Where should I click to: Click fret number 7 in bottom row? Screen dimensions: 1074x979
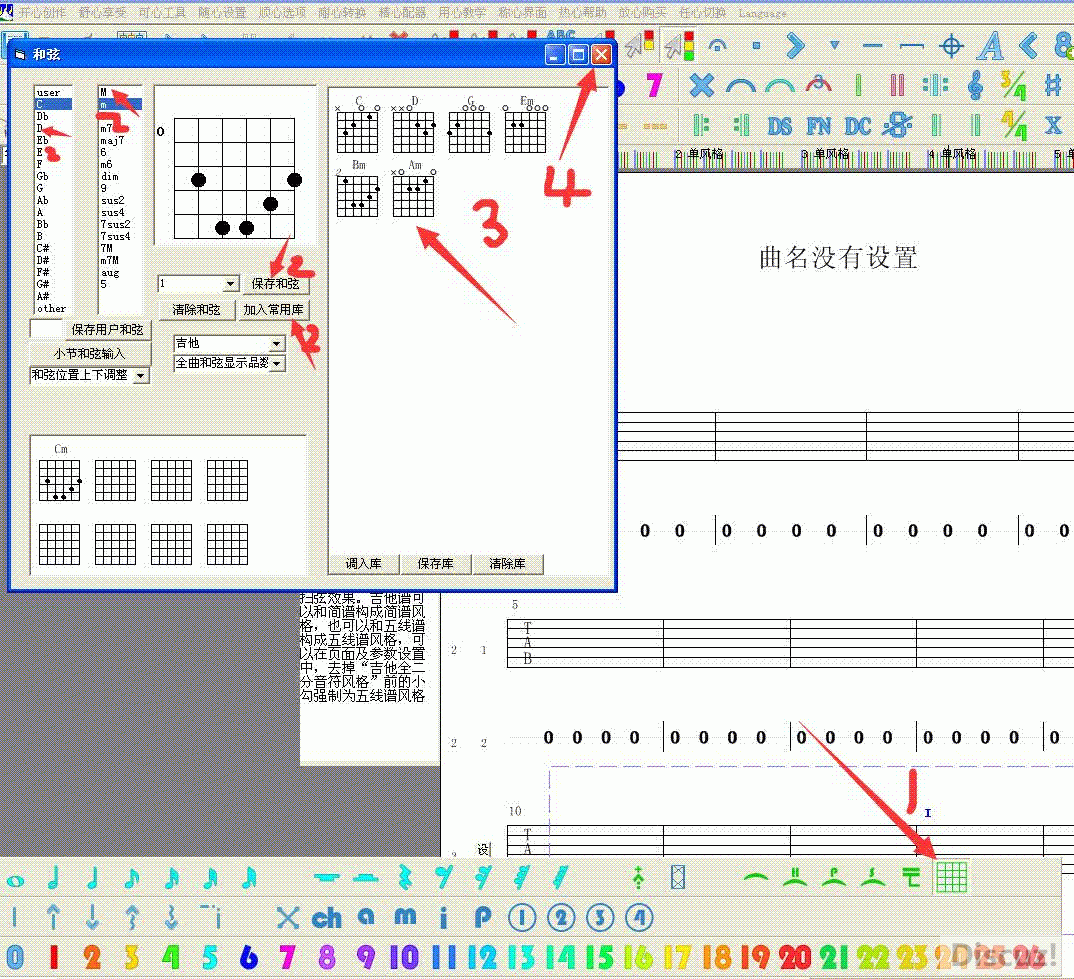click(288, 957)
